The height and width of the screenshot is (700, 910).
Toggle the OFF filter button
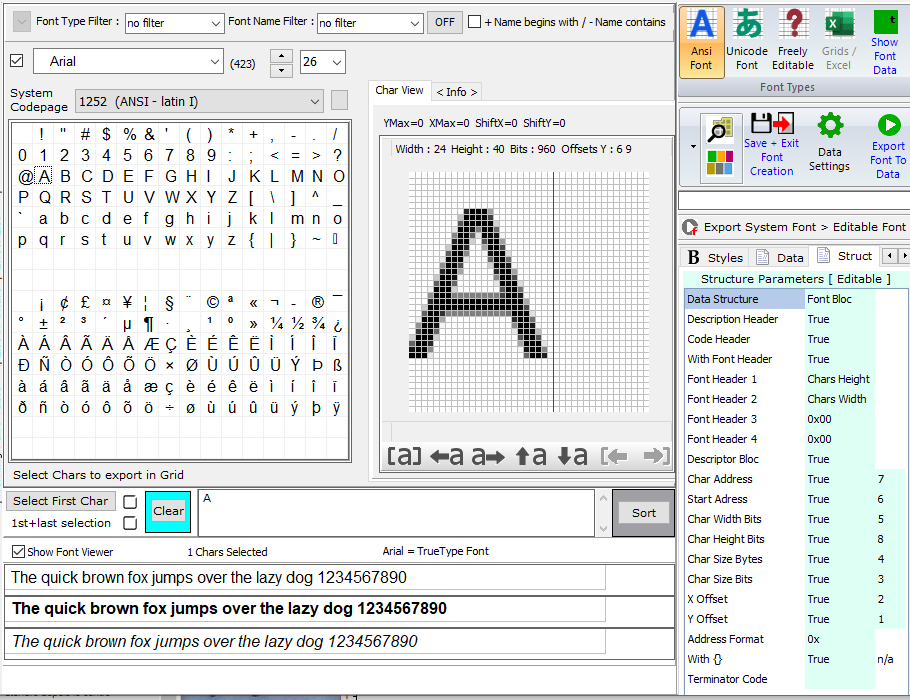click(445, 22)
